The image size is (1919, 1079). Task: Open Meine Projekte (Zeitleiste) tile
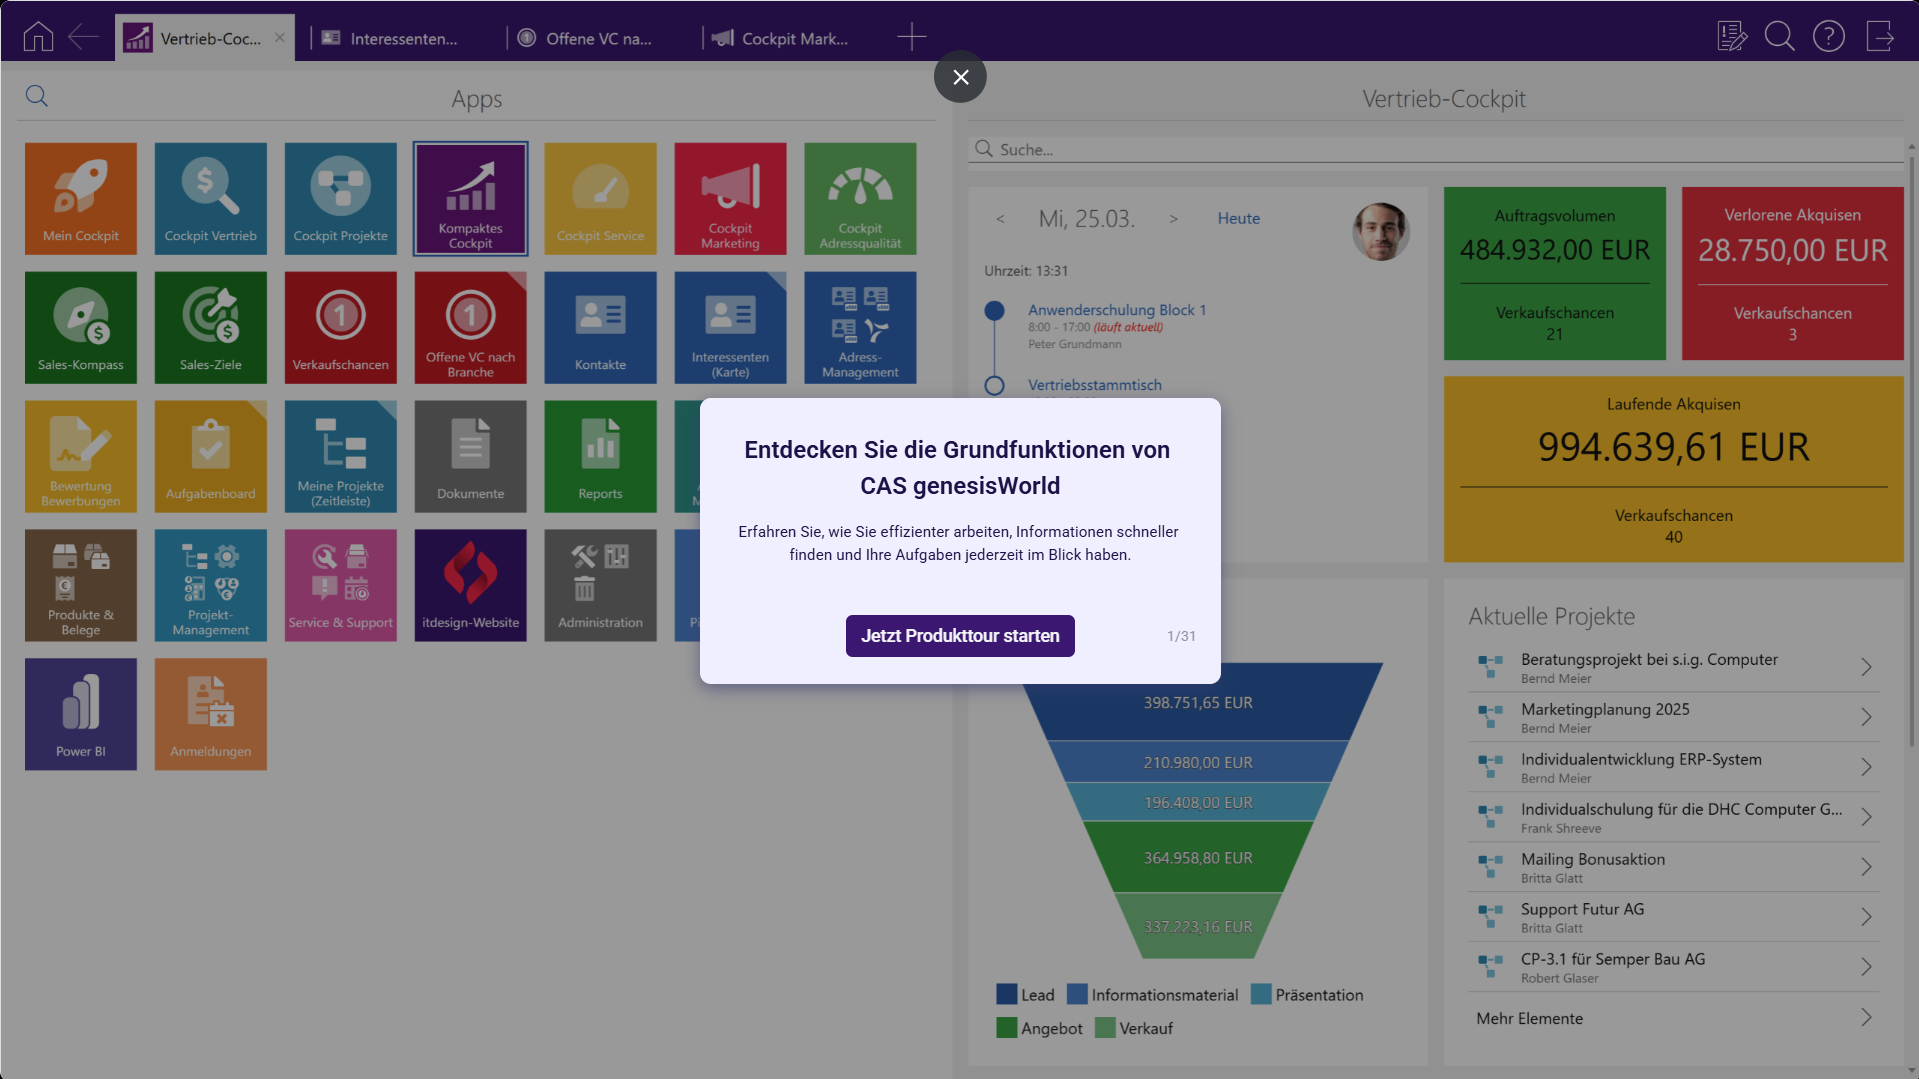click(341, 456)
